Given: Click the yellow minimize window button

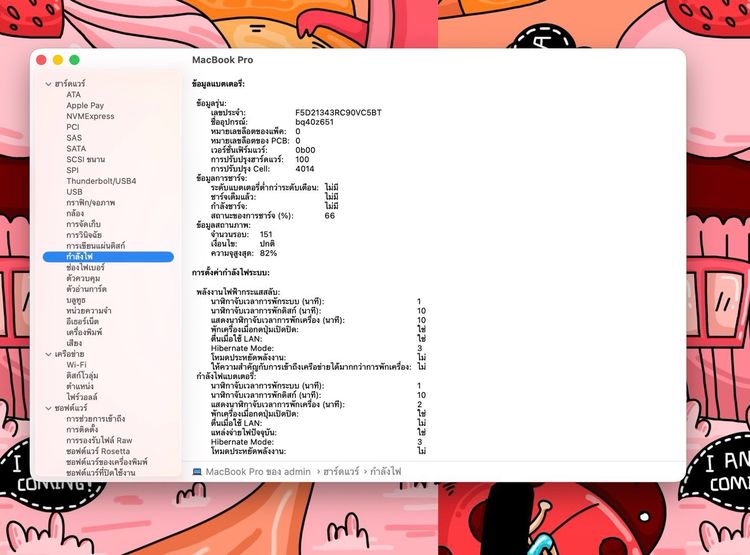Looking at the screenshot, I should point(58,60).
